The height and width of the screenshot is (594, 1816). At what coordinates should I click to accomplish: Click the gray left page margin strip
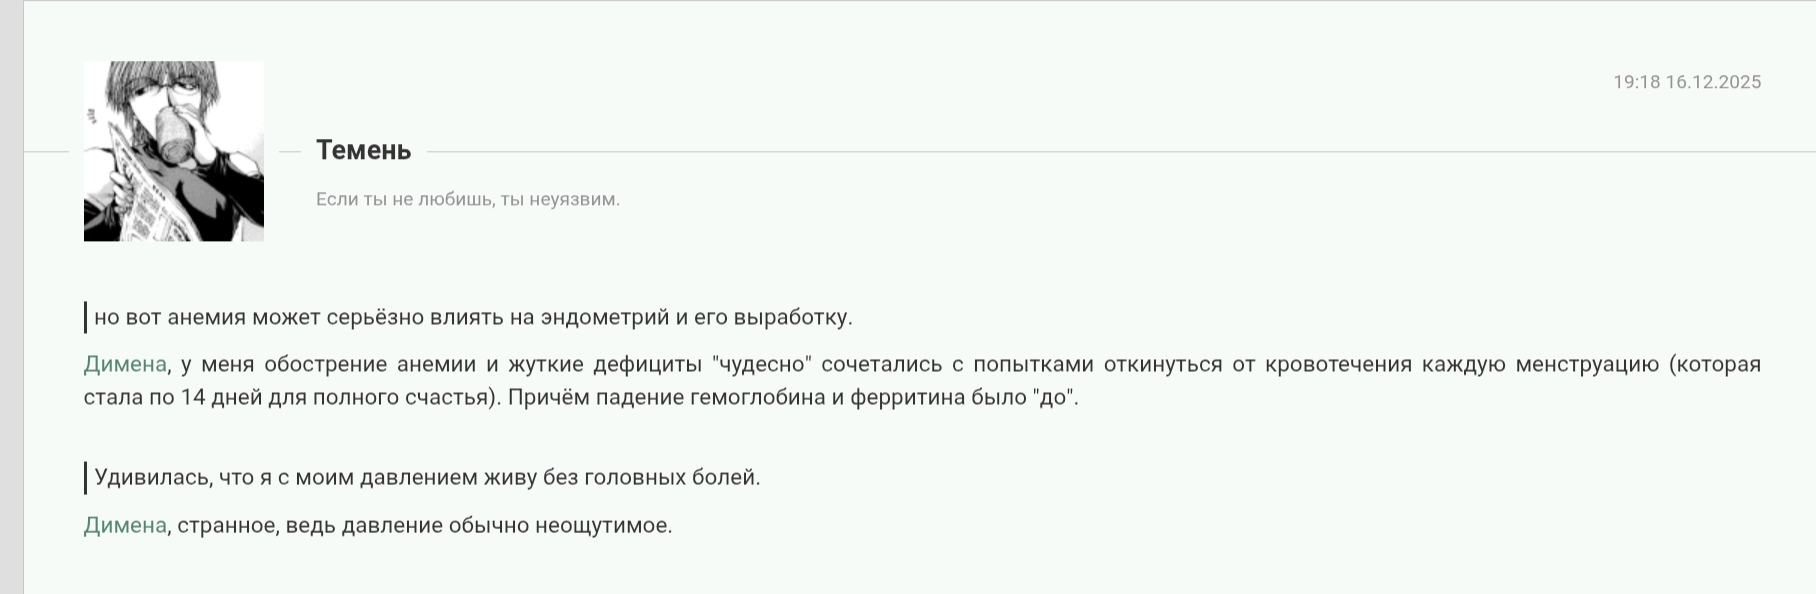[11, 300]
